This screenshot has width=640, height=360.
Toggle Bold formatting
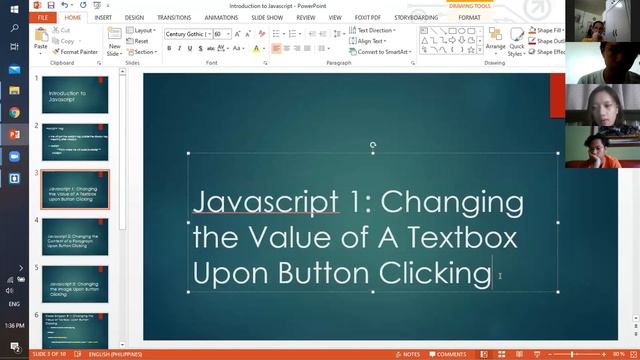pyautogui.click(x=169, y=49)
